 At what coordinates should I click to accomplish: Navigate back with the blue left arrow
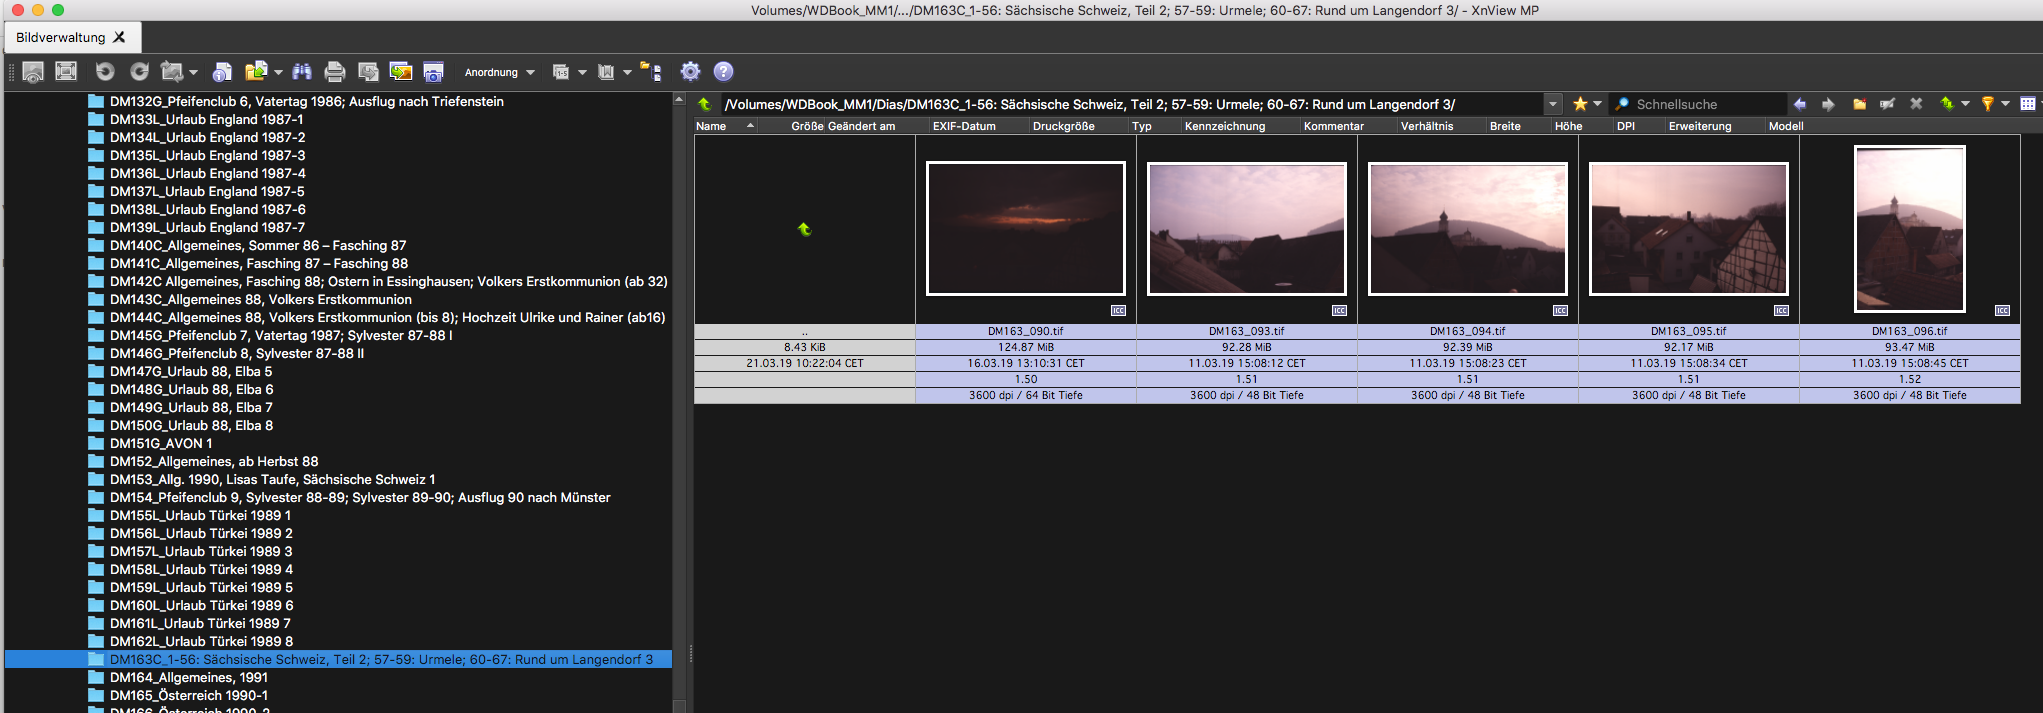click(x=1800, y=104)
